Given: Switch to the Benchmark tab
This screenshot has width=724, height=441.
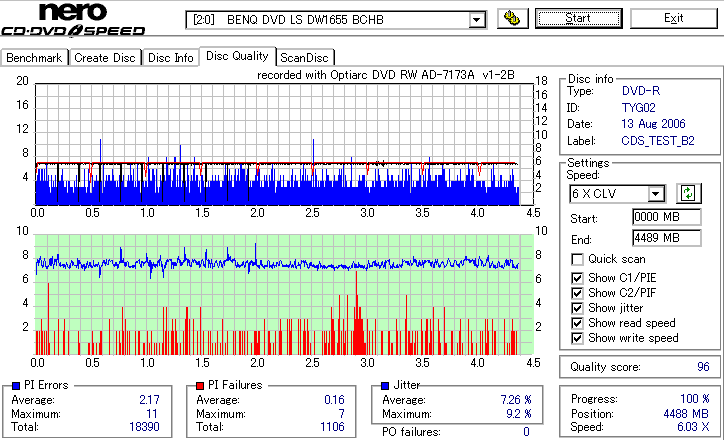Looking at the screenshot, I should [34, 58].
